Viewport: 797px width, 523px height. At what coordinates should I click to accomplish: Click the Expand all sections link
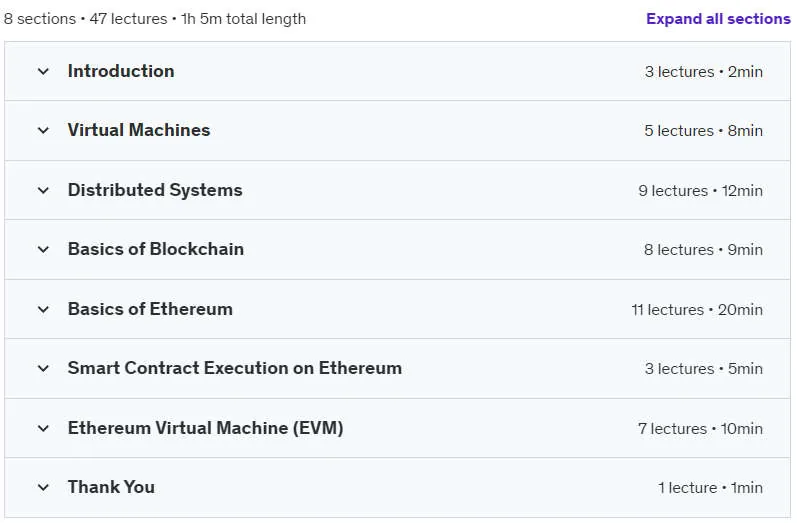coord(718,19)
